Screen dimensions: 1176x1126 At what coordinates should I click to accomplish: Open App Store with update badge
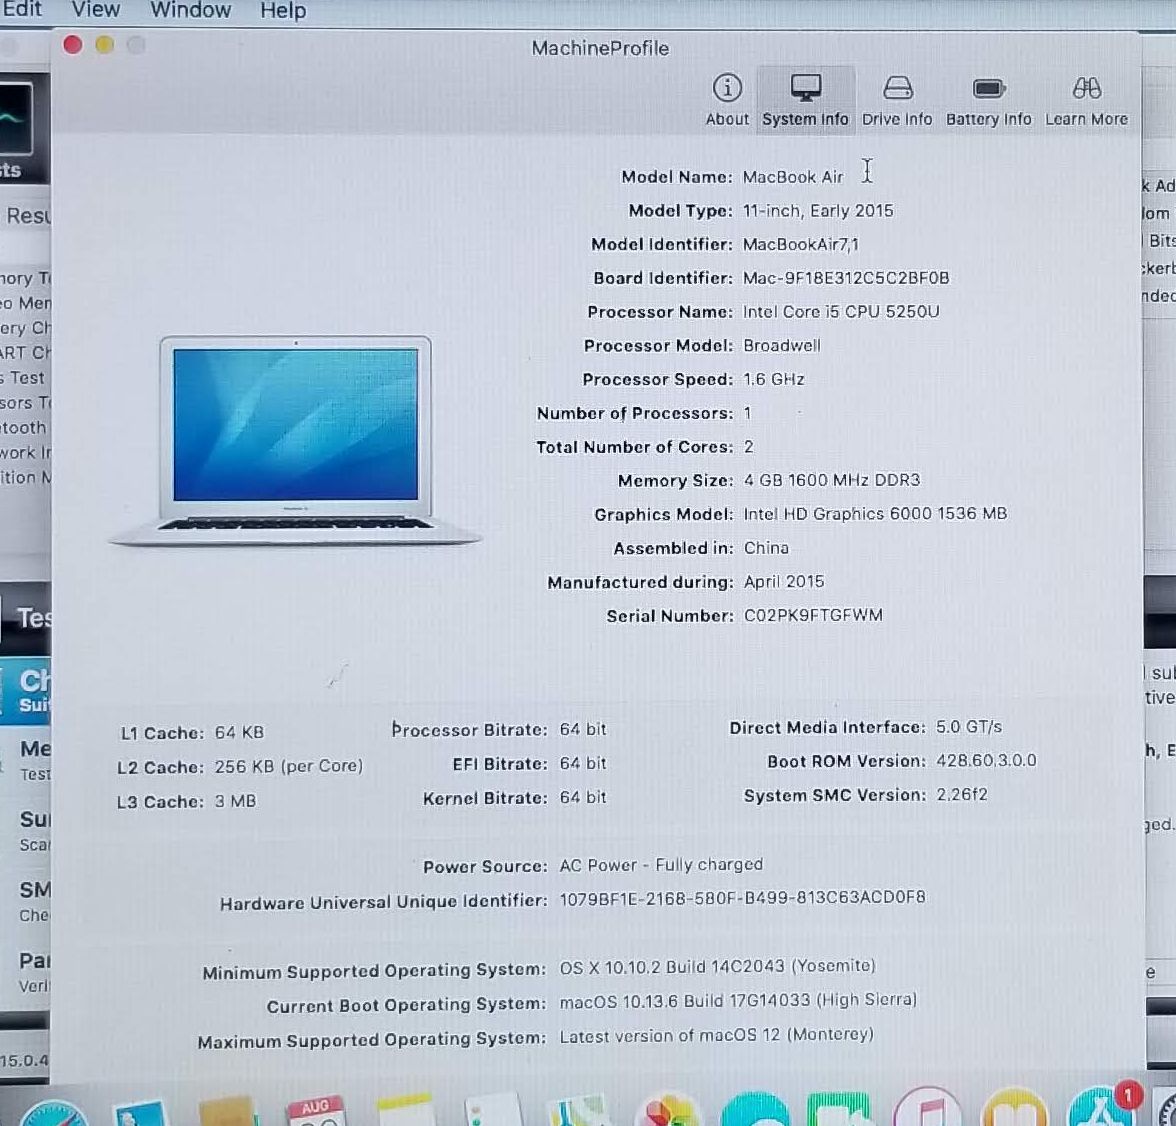click(x=1100, y=1112)
